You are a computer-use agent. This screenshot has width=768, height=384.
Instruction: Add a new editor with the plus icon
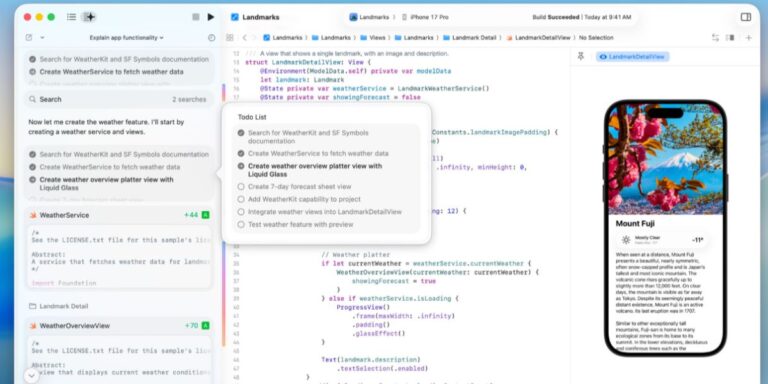pyautogui.click(x=748, y=38)
